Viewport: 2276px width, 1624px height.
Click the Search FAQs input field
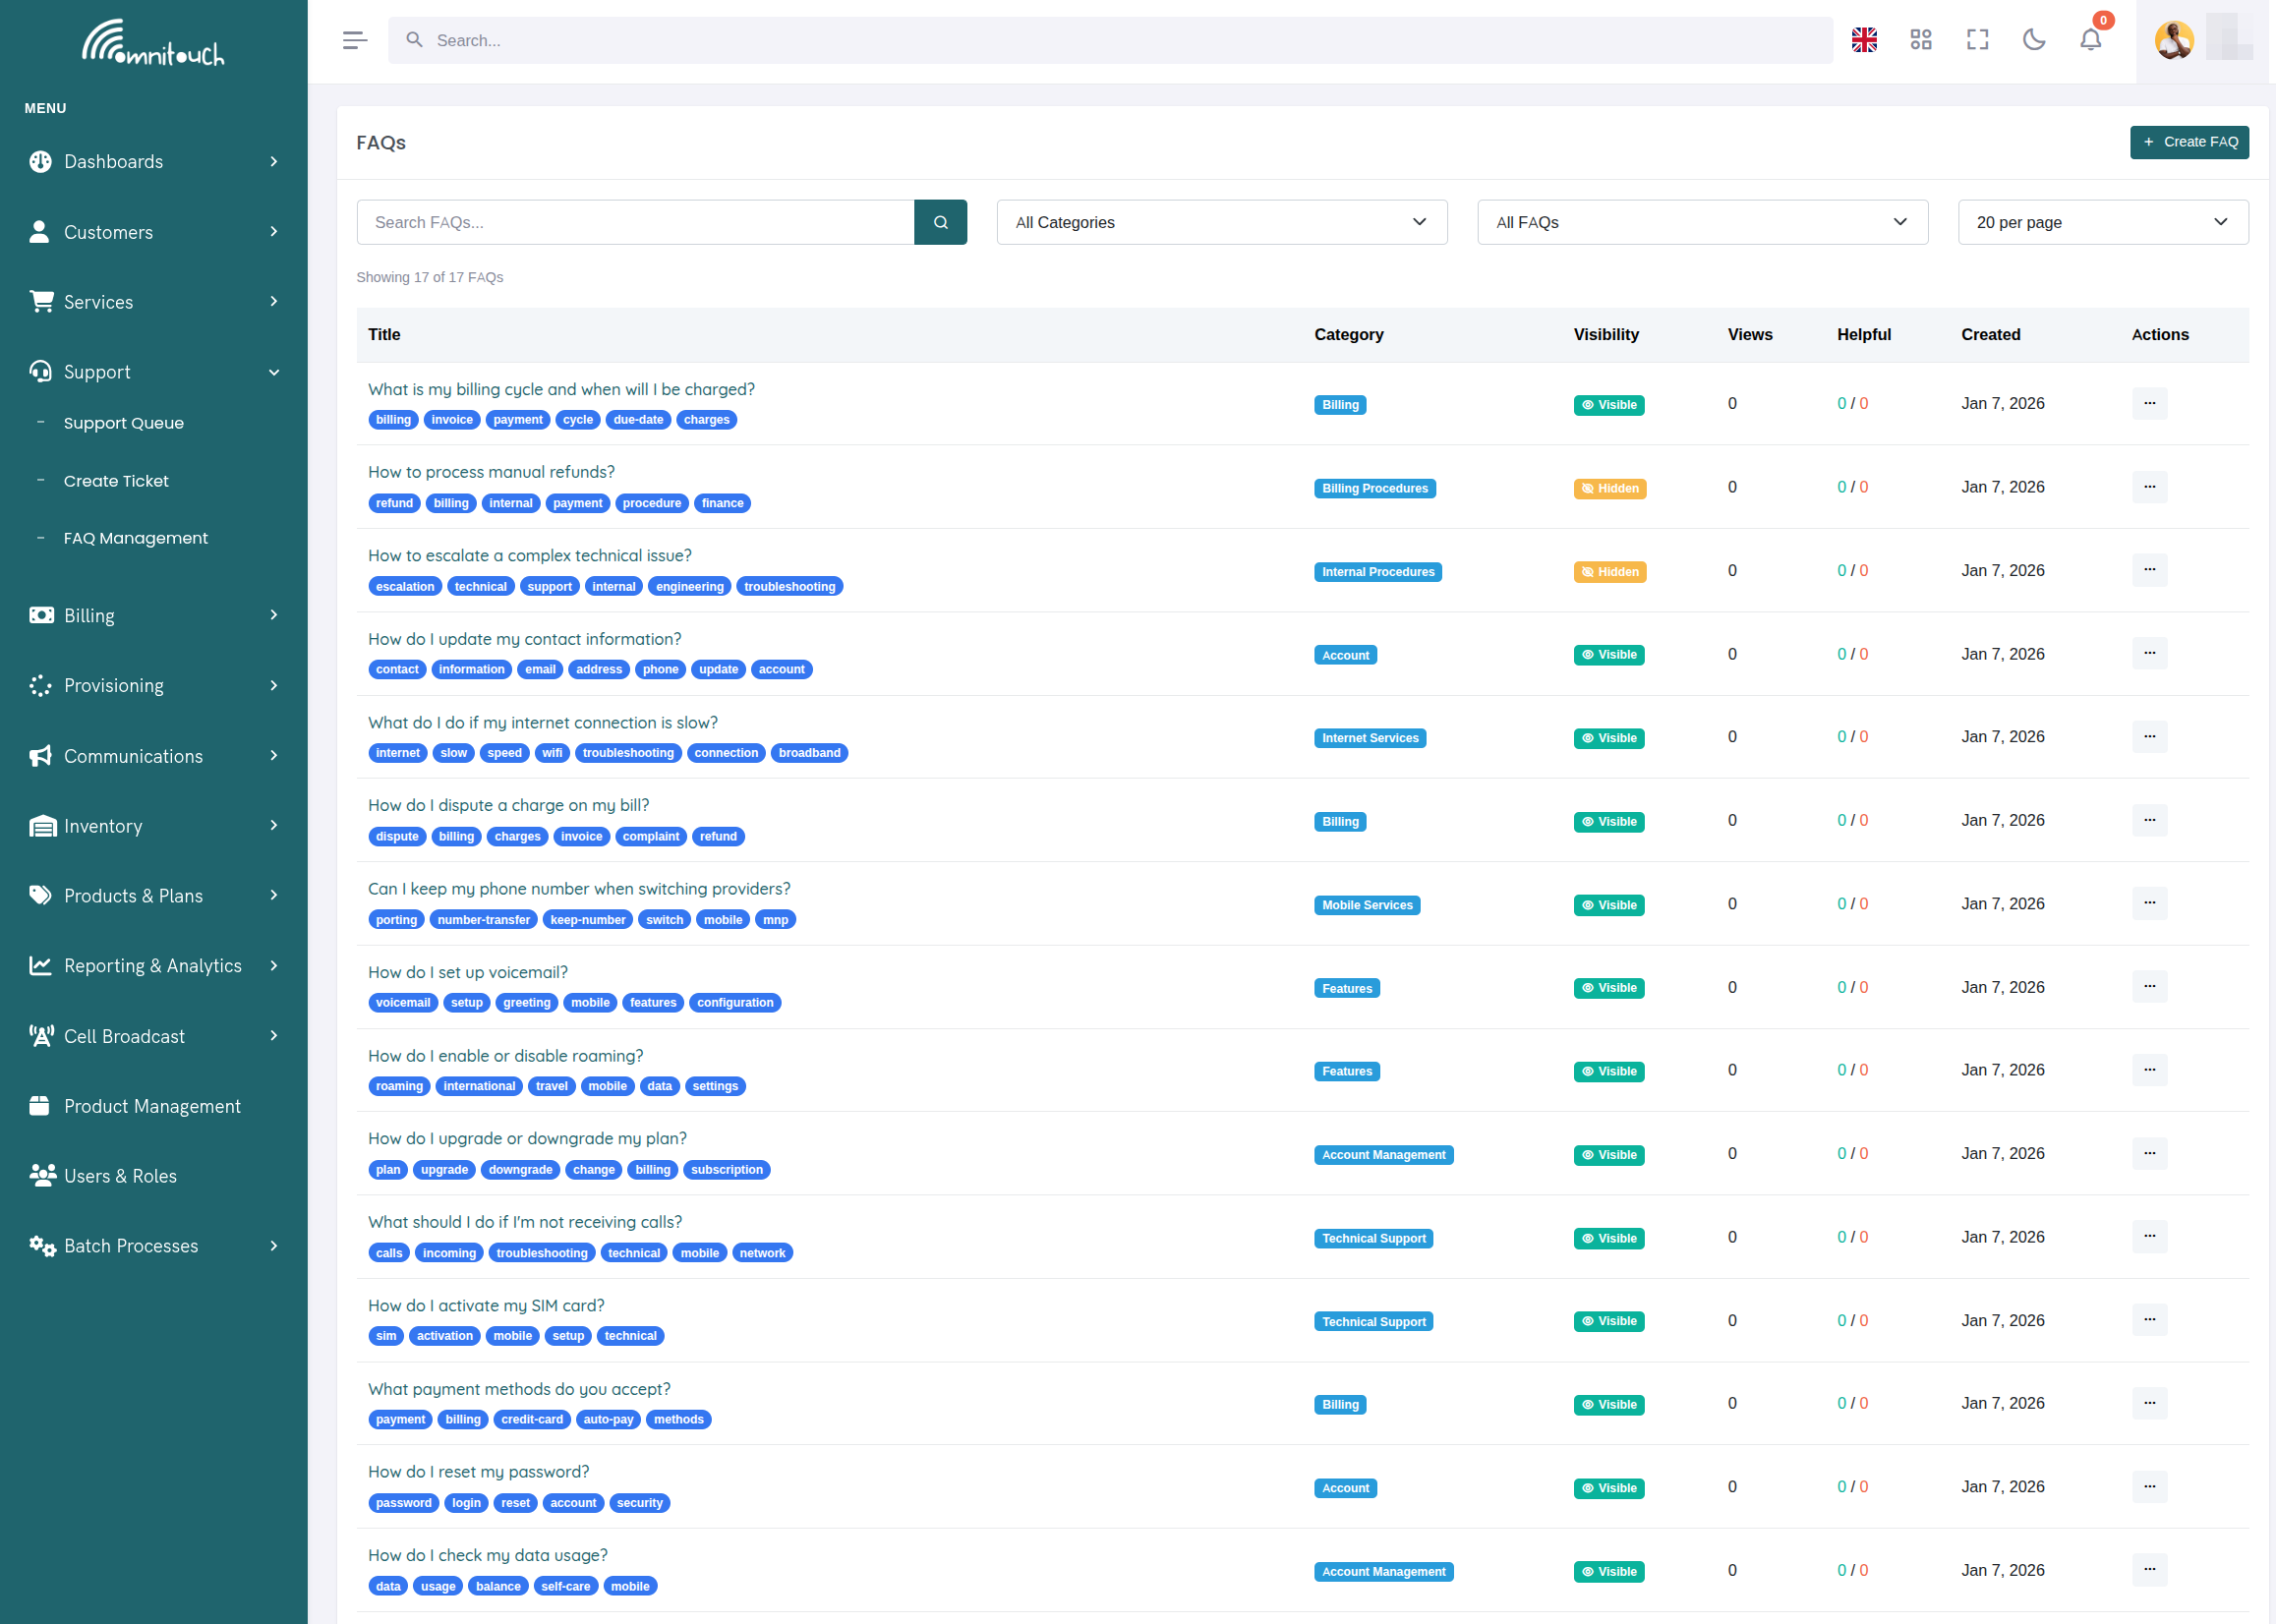click(635, 222)
